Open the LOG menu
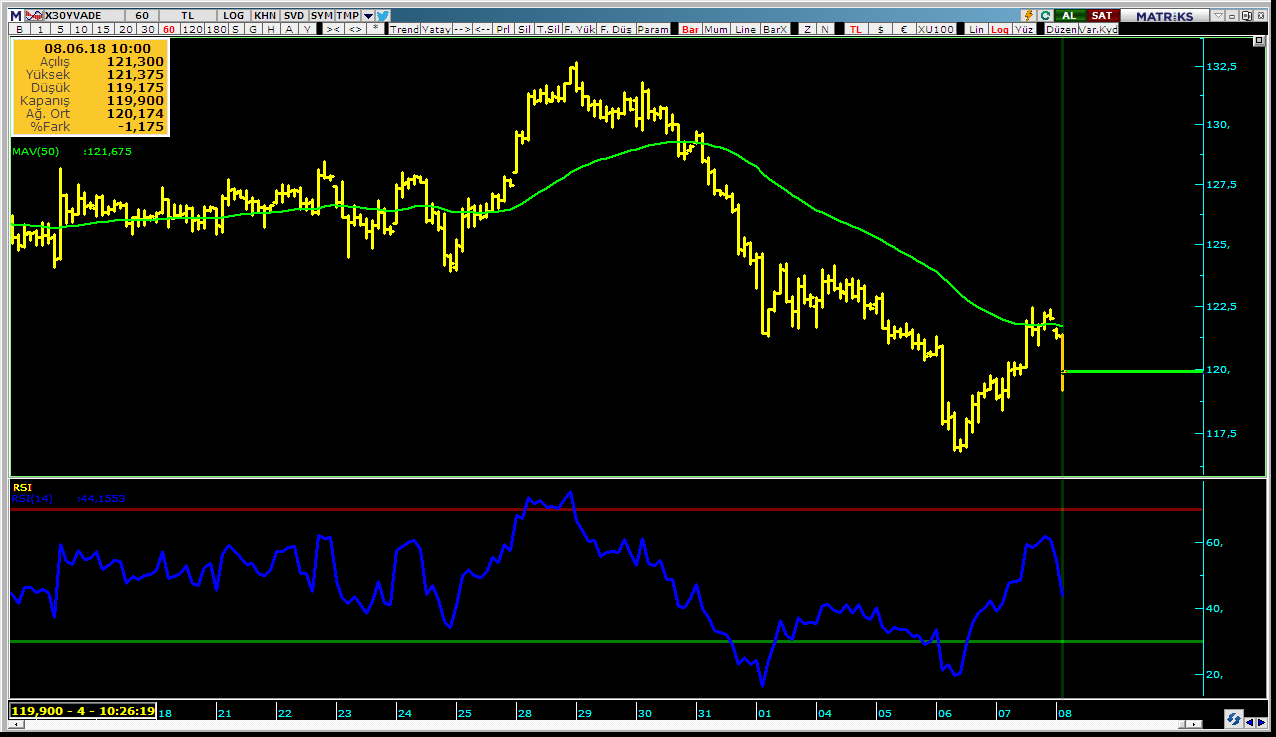The height and width of the screenshot is (737, 1276). (x=234, y=16)
